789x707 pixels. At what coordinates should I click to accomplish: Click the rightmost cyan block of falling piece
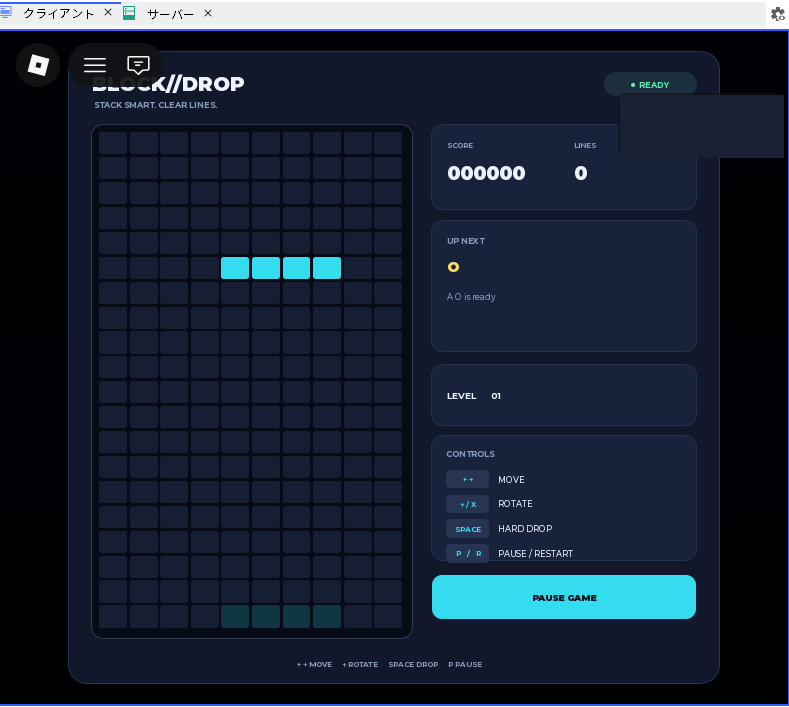tap(327, 268)
